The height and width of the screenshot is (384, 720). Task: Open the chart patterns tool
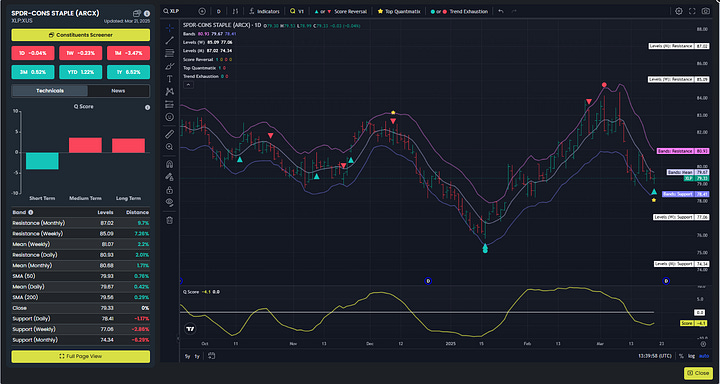[169, 91]
